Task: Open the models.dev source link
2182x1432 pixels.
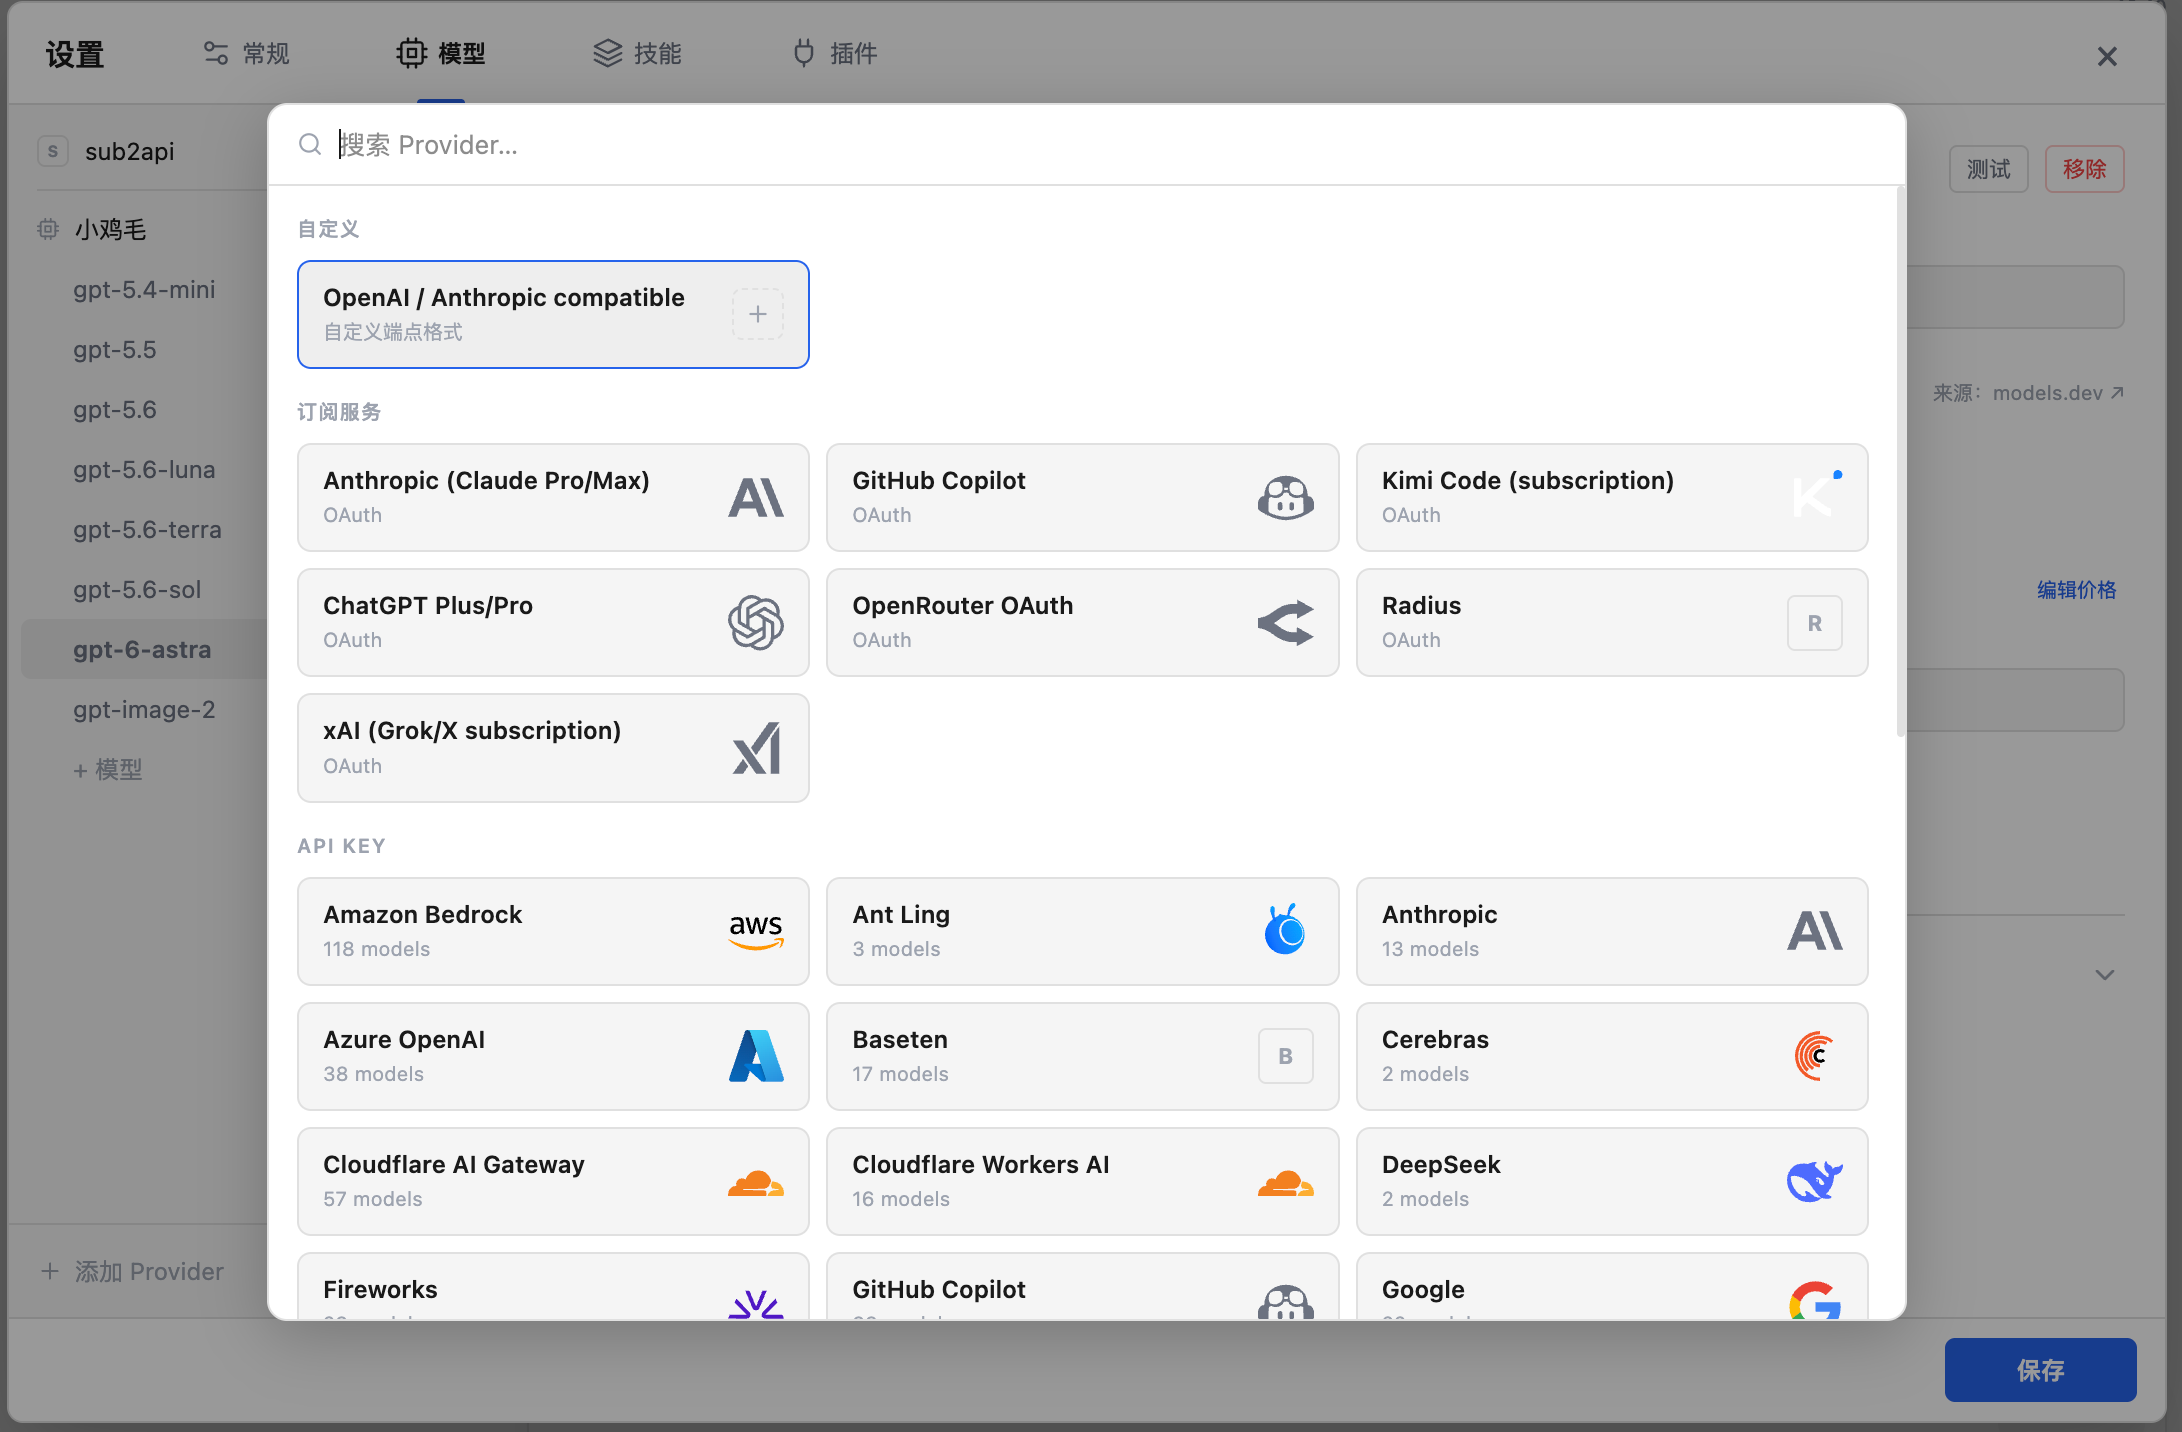Action: click(x=2058, y=393)
